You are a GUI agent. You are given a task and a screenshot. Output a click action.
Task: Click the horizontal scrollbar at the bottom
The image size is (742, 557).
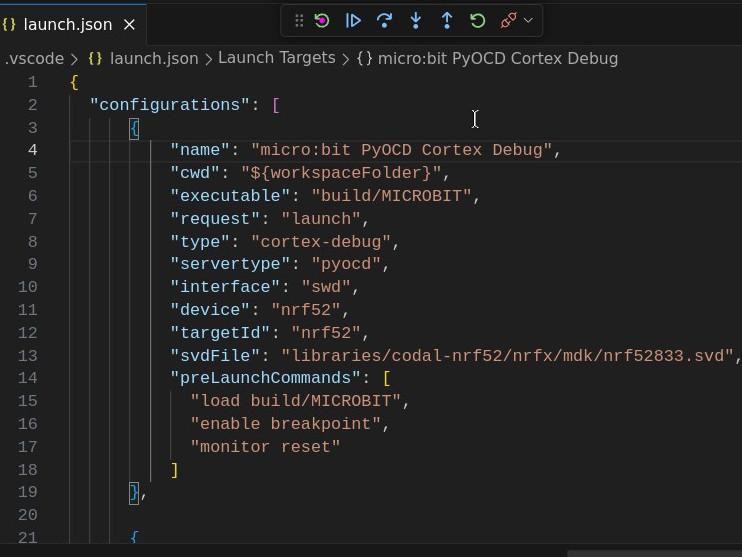(x=654, y=553)
